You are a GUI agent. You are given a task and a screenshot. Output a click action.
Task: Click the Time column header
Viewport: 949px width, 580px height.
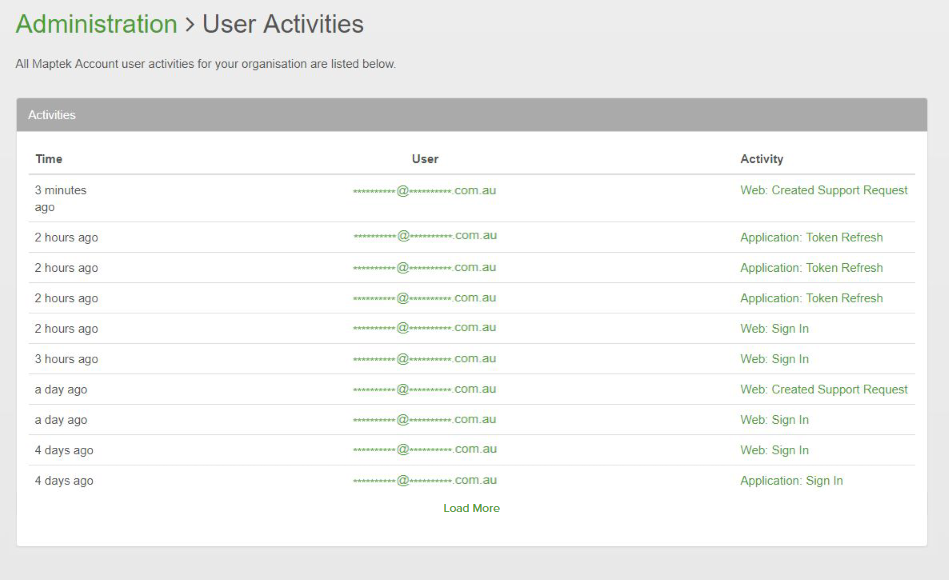[49, 159]
